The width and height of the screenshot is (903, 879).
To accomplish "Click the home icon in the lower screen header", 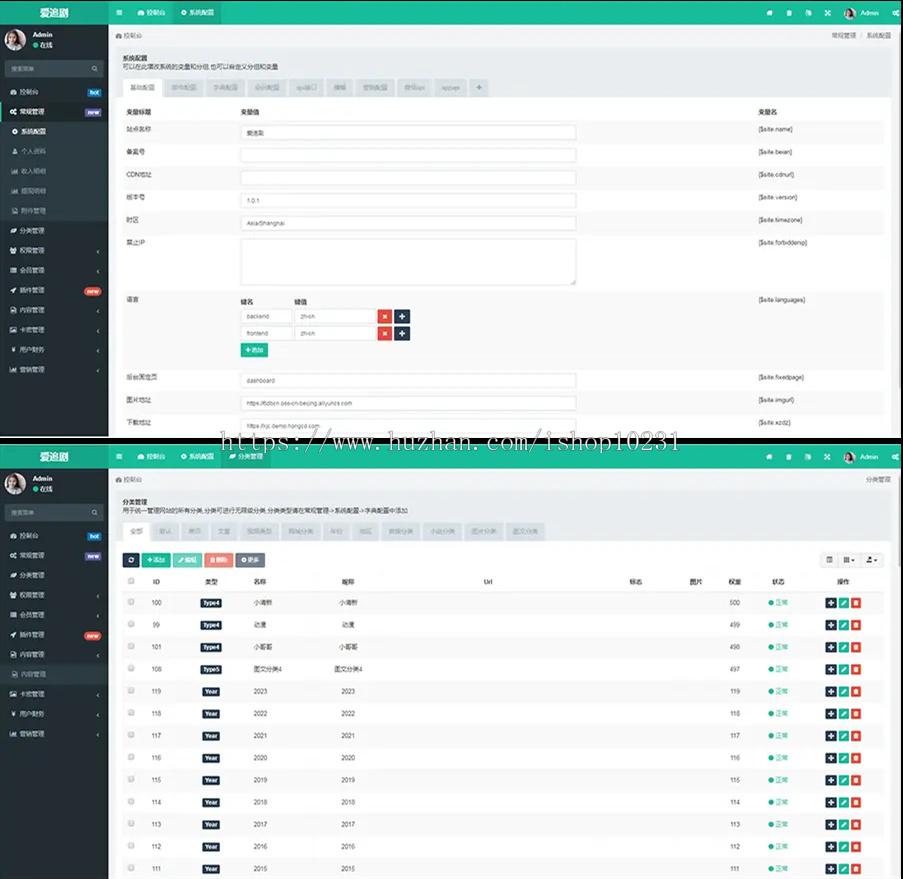I will 769,457.
